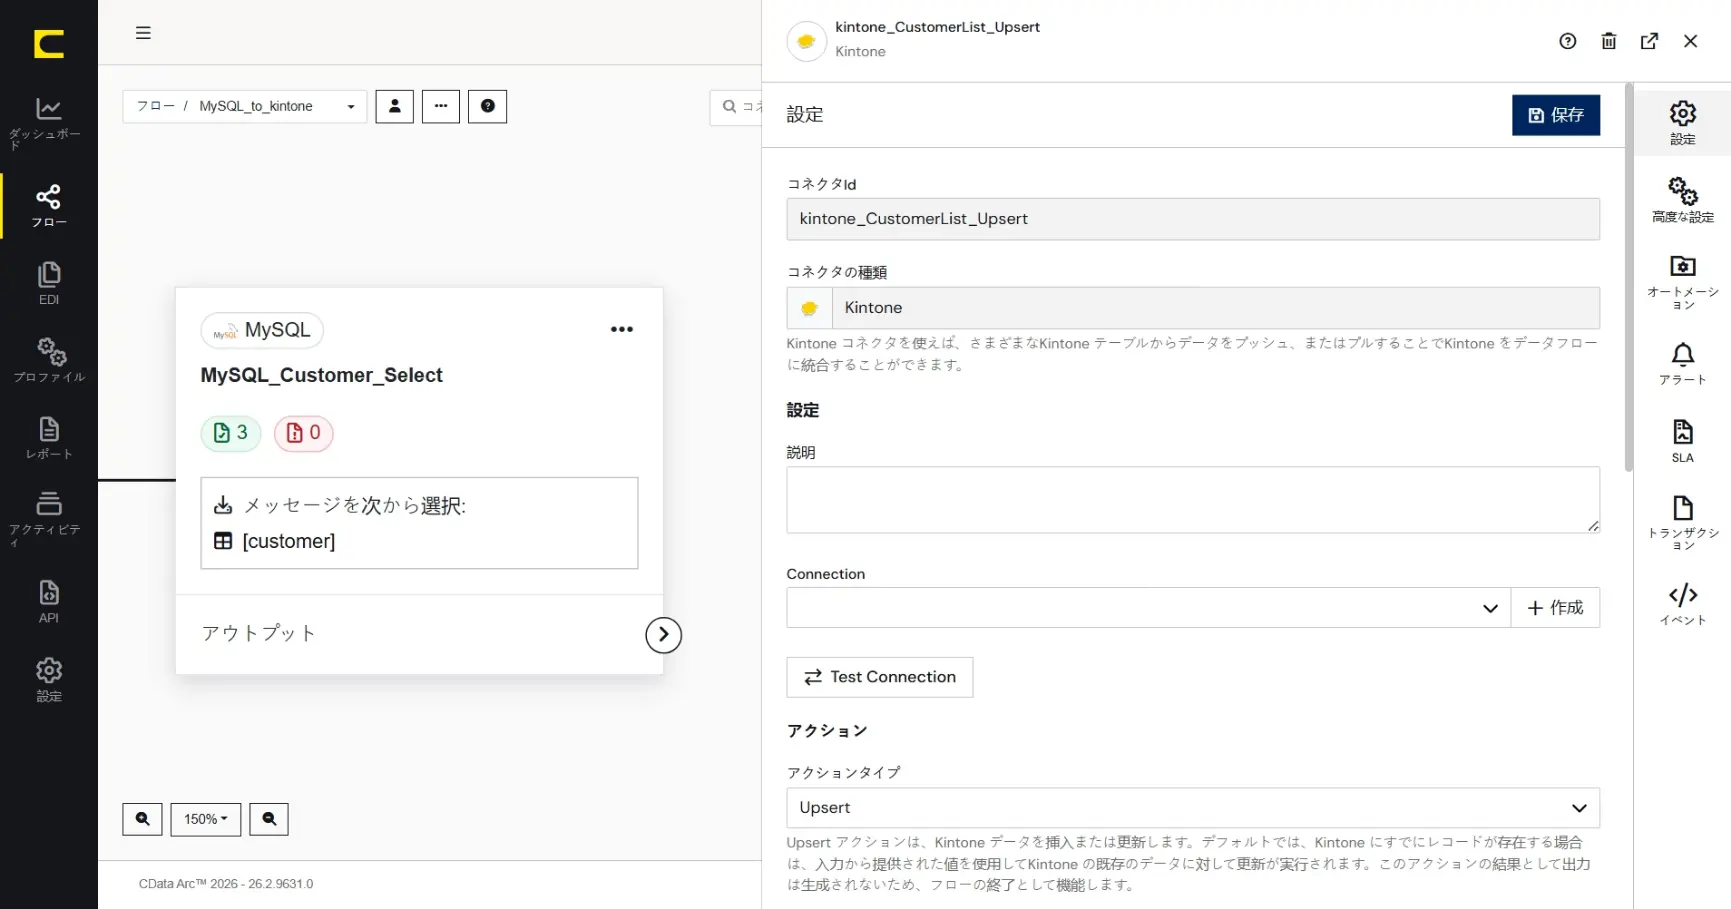
Task: Zoom in on the flow canvas
Action: pos(142,819)
